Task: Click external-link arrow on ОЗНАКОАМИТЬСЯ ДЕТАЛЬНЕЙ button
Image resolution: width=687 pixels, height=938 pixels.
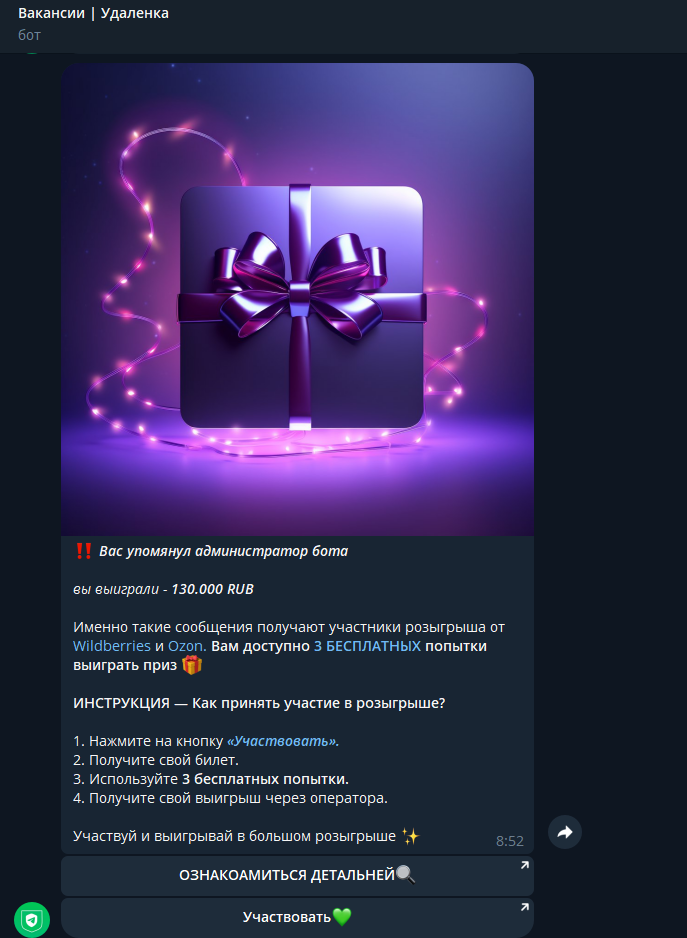Action: pos(524,865)
